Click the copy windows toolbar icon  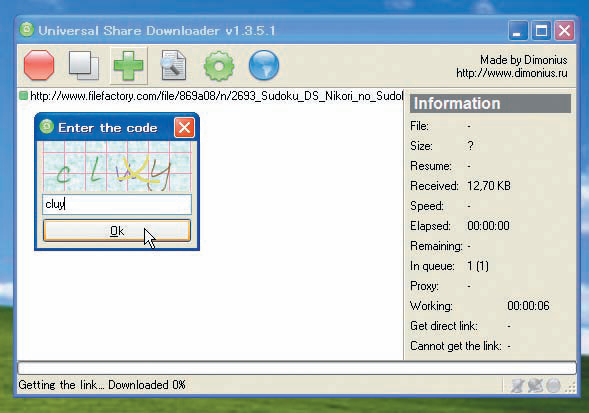coord(84,65)
